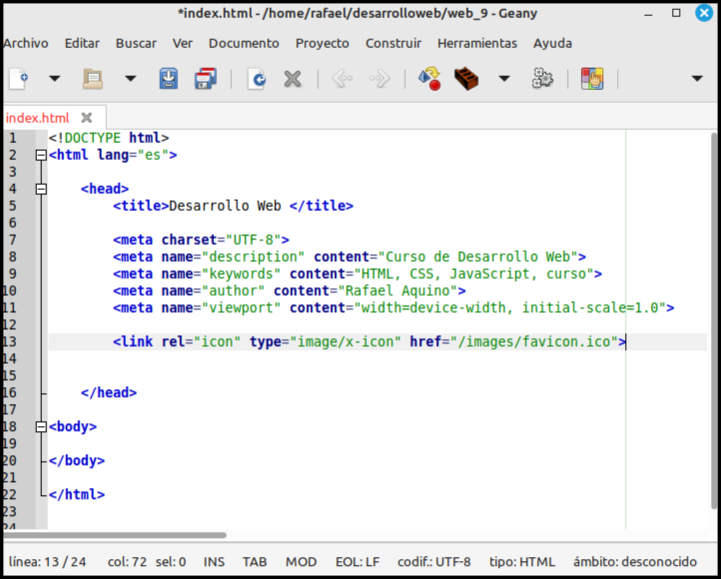Close the Geany window

704,13
